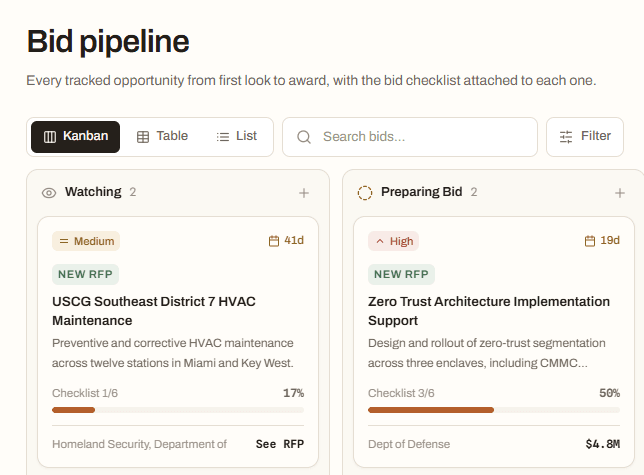Click the Kanban columns icon

point(50,137)
